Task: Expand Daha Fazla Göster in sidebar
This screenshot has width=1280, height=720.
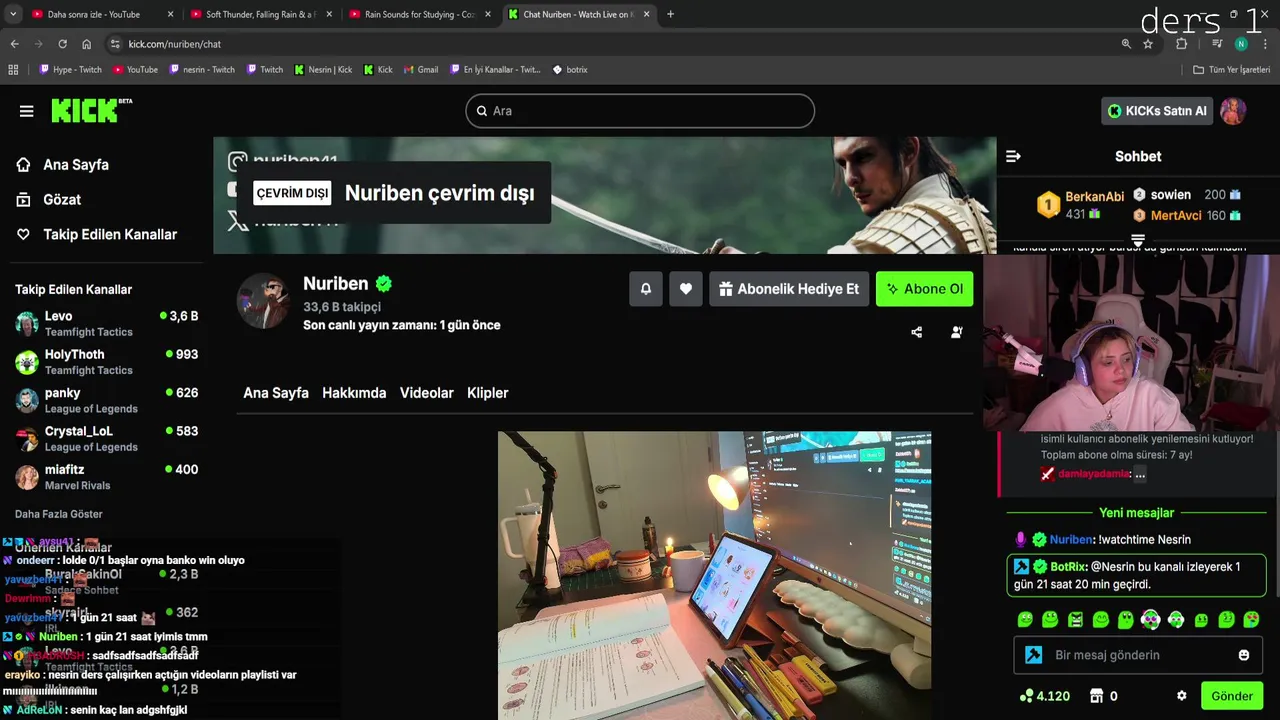Action: [x=59, y=514]
